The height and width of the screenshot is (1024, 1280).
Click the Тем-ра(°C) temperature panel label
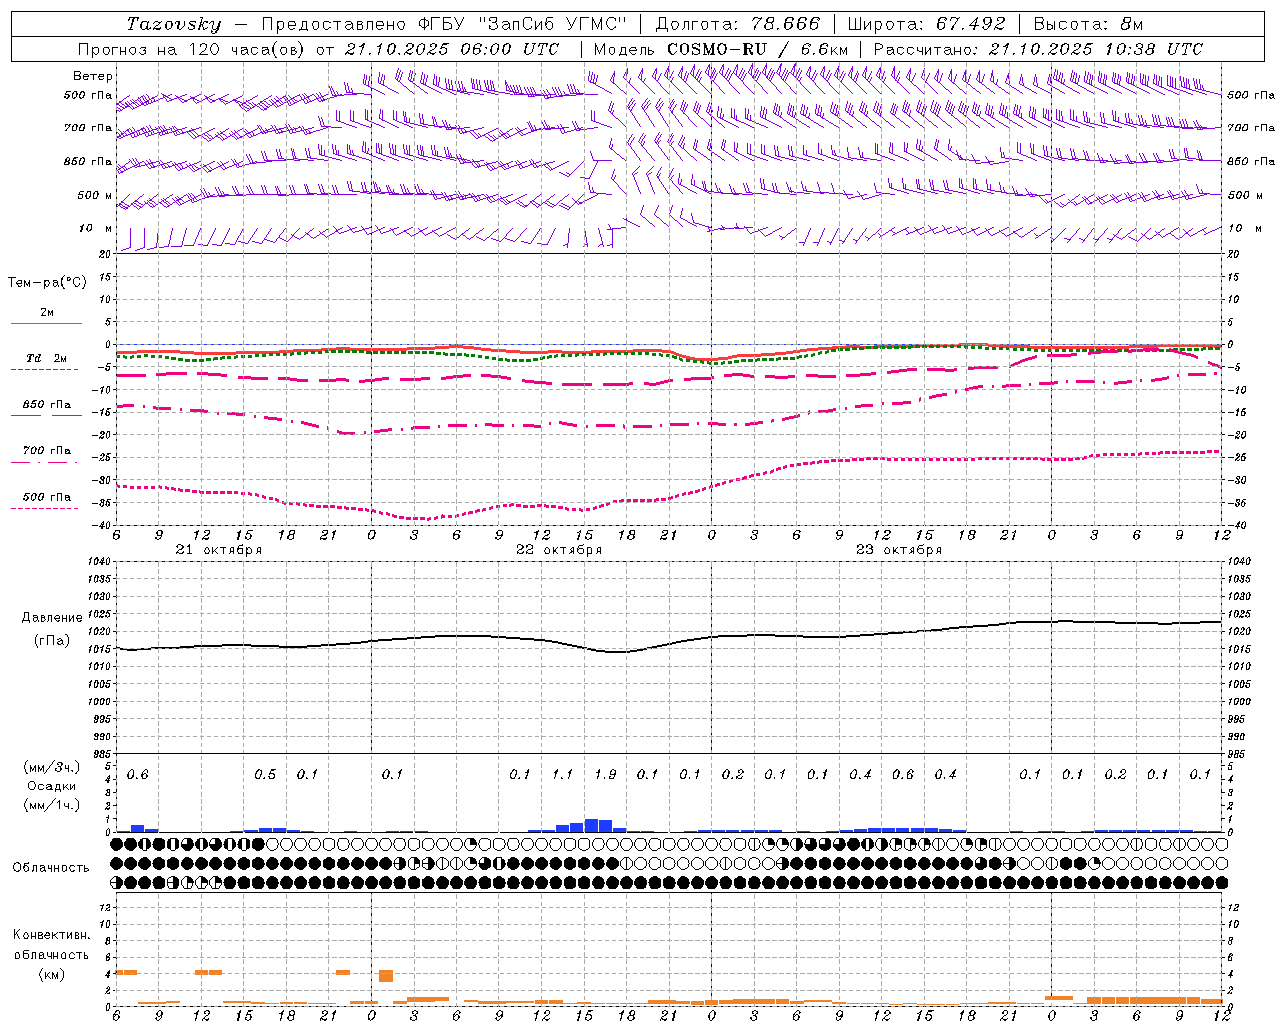[47, 283]
